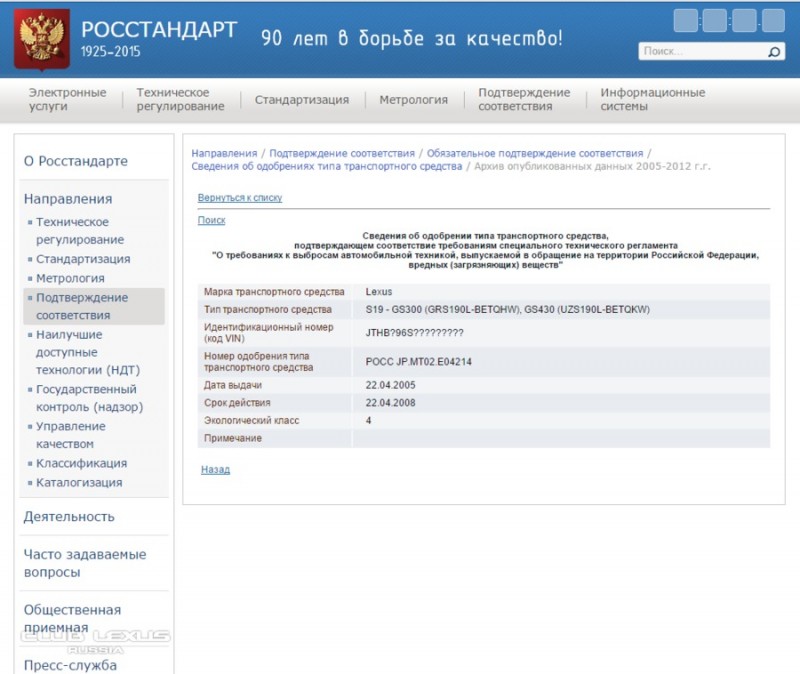Open Наилучшие доступные технологии (НДТ)

coord(88,352)
